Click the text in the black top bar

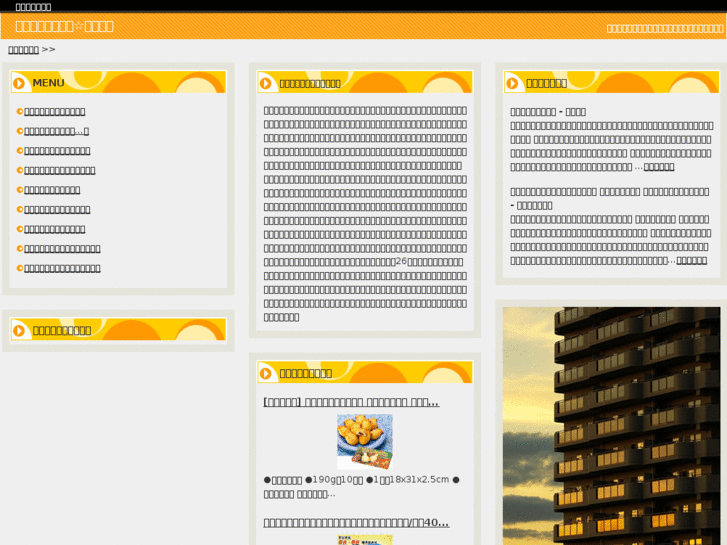(33, 7)
